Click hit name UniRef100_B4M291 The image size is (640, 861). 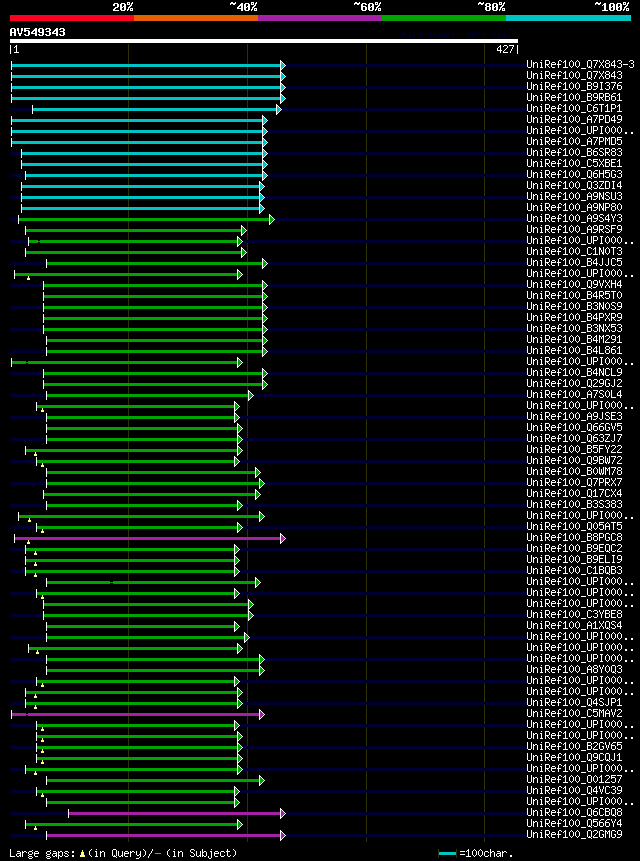(574, 339)
